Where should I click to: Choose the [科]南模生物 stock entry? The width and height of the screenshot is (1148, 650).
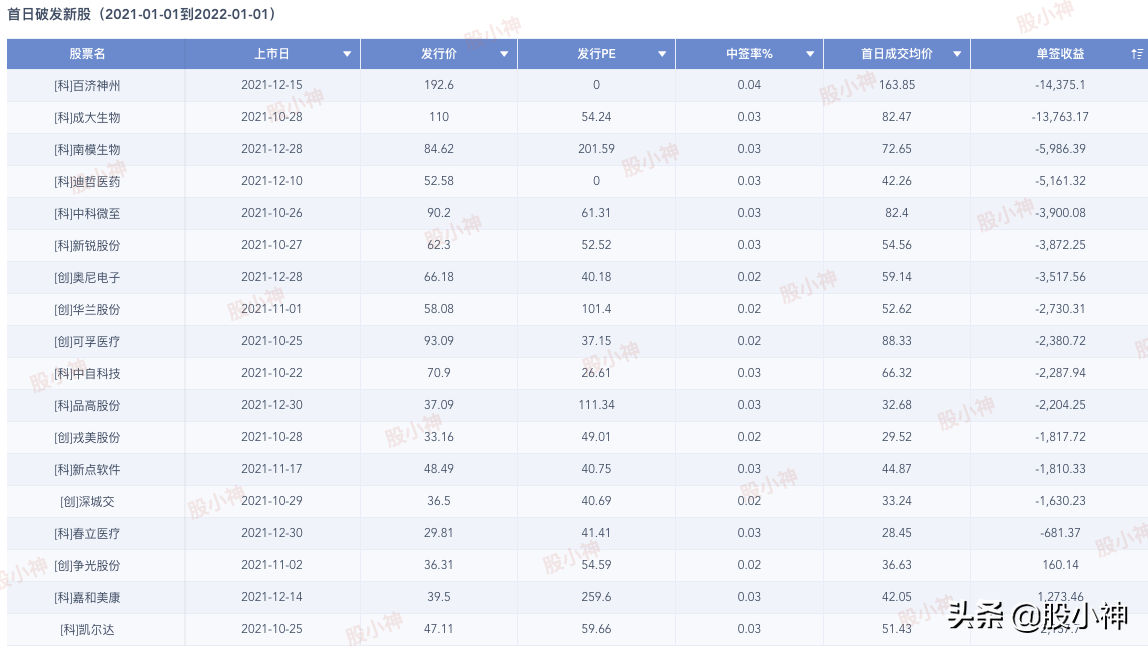point(87,150)
